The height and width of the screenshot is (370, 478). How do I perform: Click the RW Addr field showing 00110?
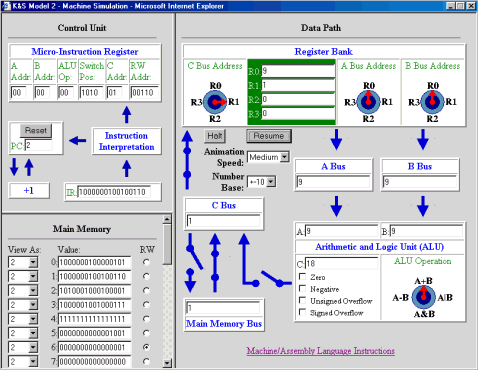click(x=145, y=92)
